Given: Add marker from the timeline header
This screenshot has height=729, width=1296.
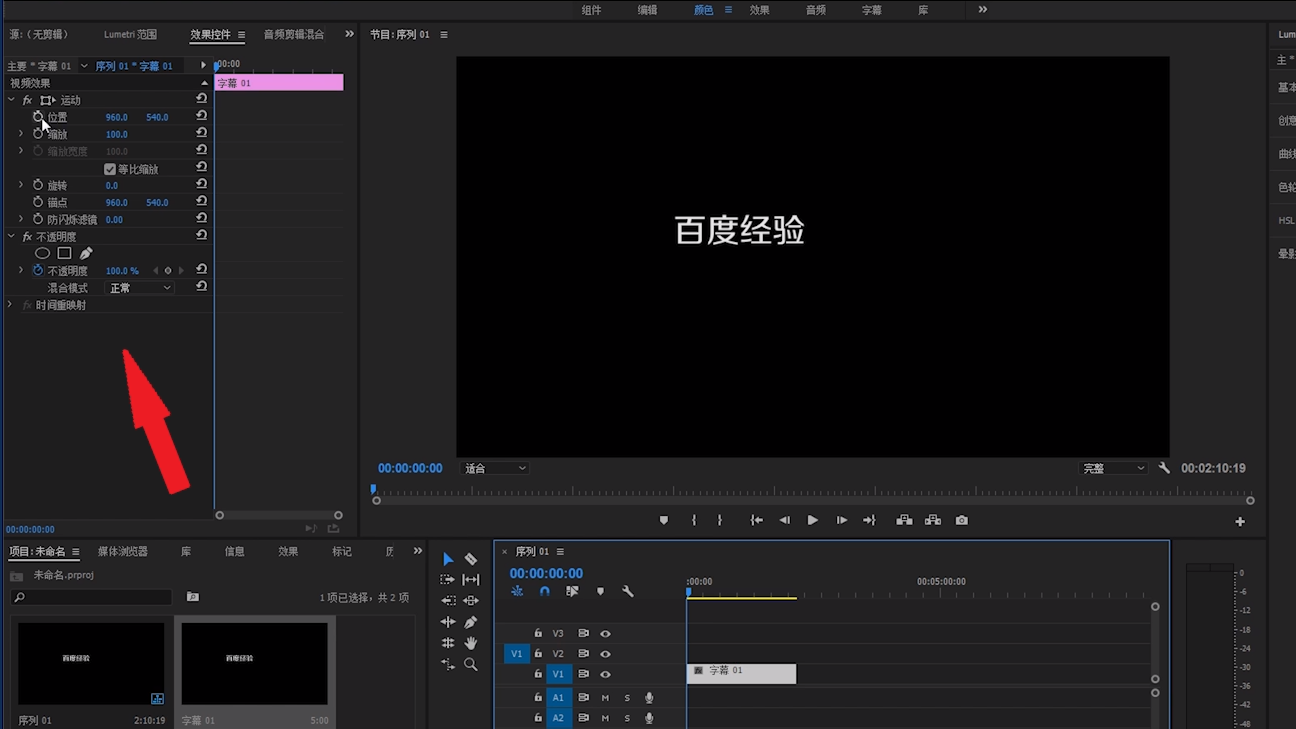Looking at the screenshot, I should (600, 591).
